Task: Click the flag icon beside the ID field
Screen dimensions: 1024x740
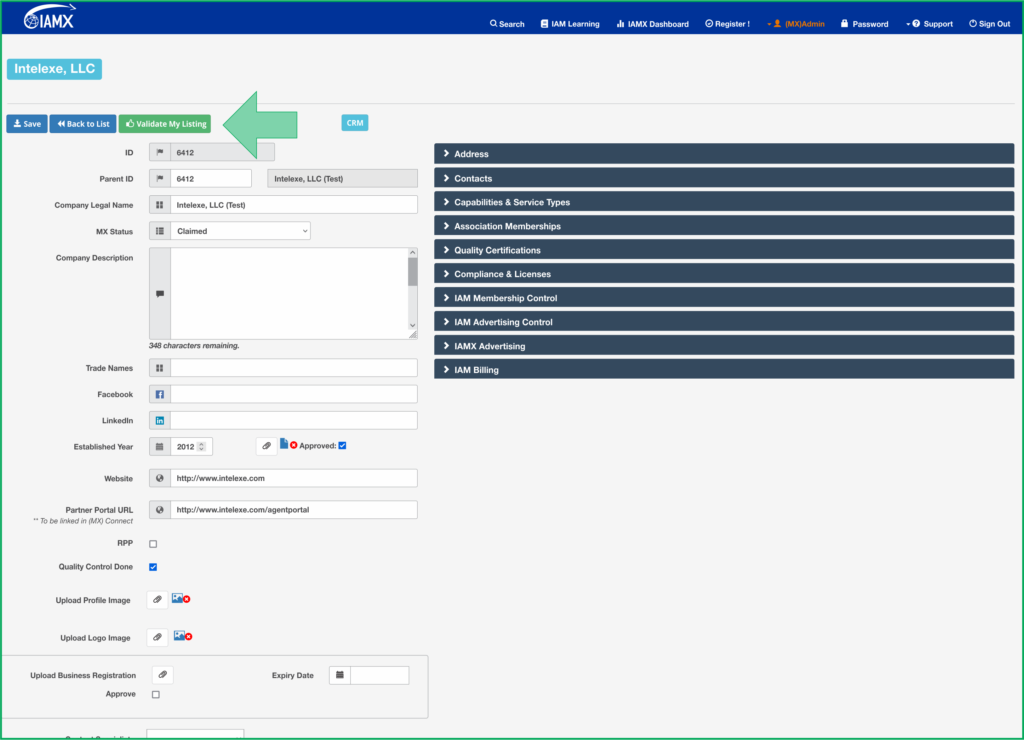Action: point(160,152)
